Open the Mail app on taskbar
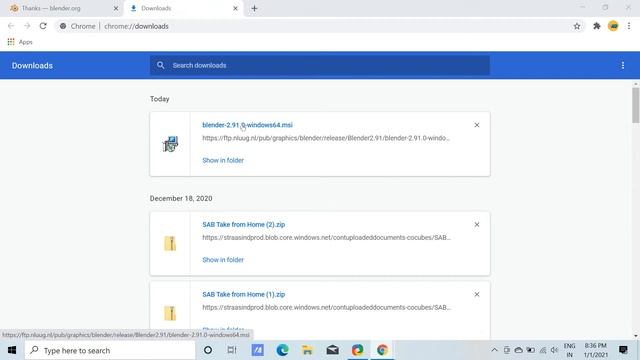 333,350
